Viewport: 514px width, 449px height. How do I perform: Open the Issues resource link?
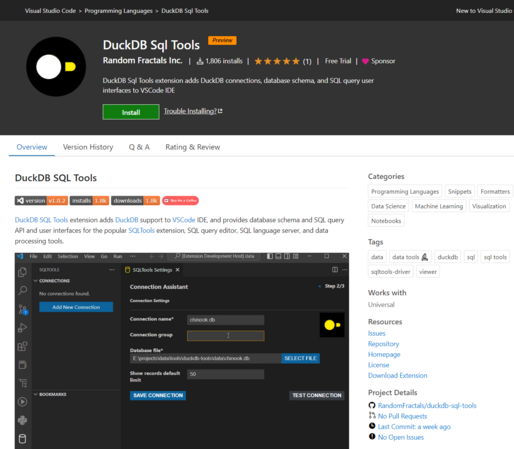tap(377, 333)
